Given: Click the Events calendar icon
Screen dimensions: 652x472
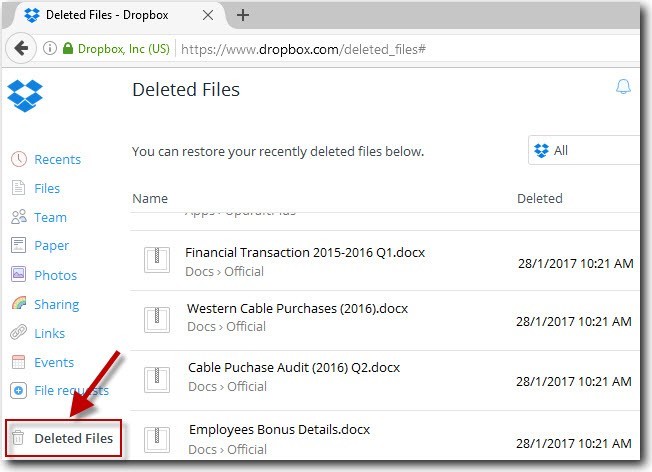Looking at the screenshot, I should (18, 362).
